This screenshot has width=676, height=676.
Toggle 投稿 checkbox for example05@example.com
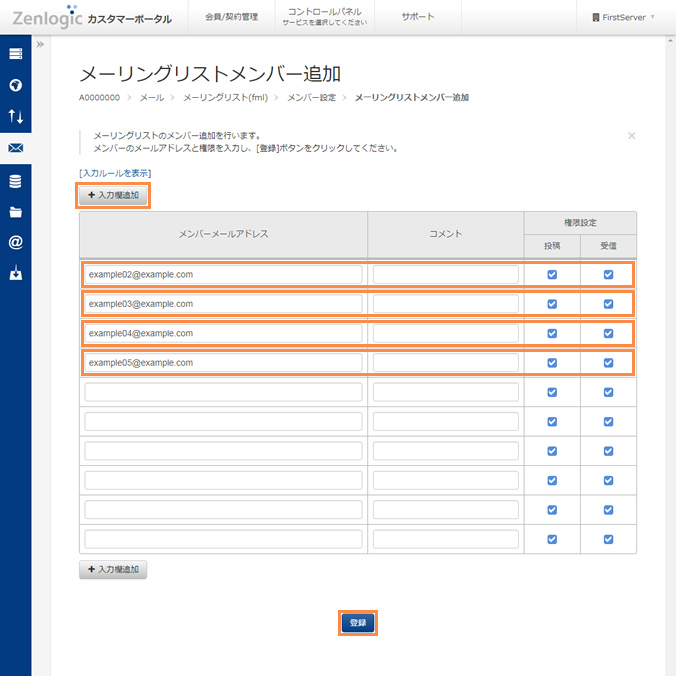pos(552,363)
